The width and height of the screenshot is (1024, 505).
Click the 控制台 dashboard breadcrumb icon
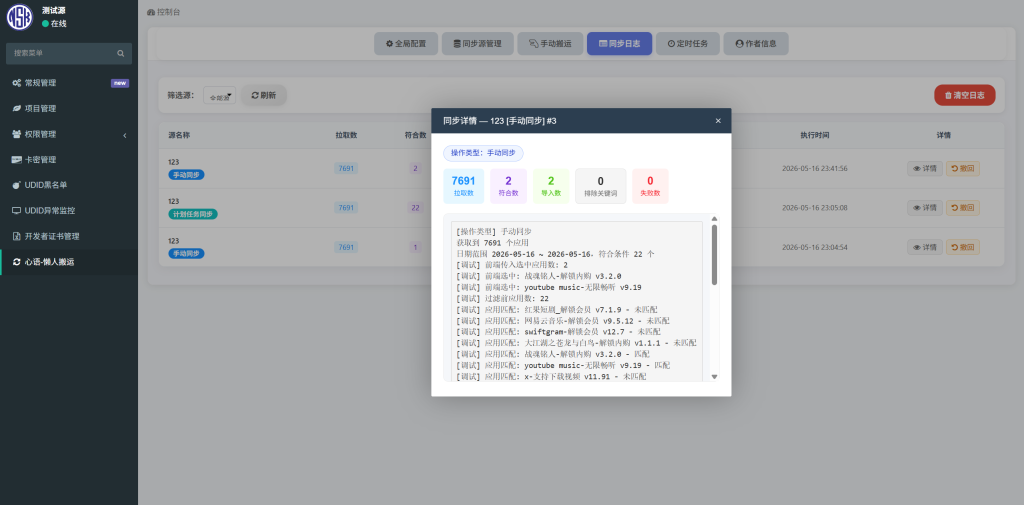(151, 12)
